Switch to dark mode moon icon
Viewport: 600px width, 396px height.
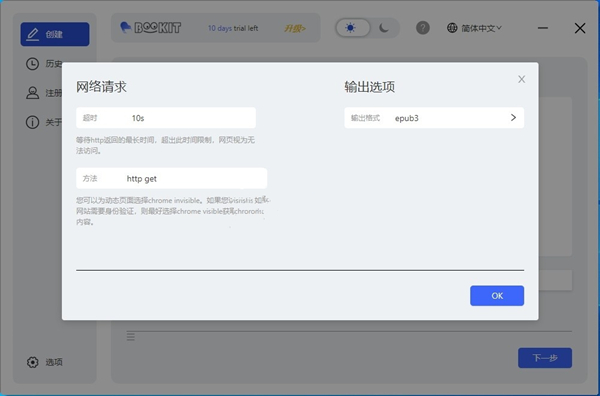[384, 28]
